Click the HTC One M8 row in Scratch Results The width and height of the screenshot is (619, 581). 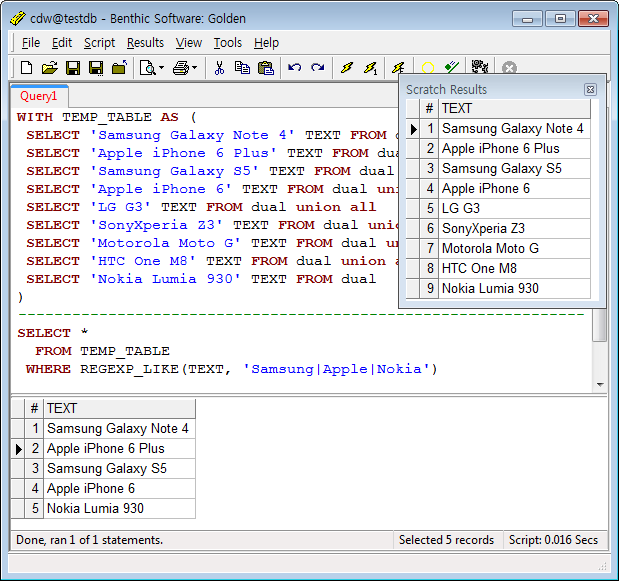pyautogui.click(x=478, y=268)
